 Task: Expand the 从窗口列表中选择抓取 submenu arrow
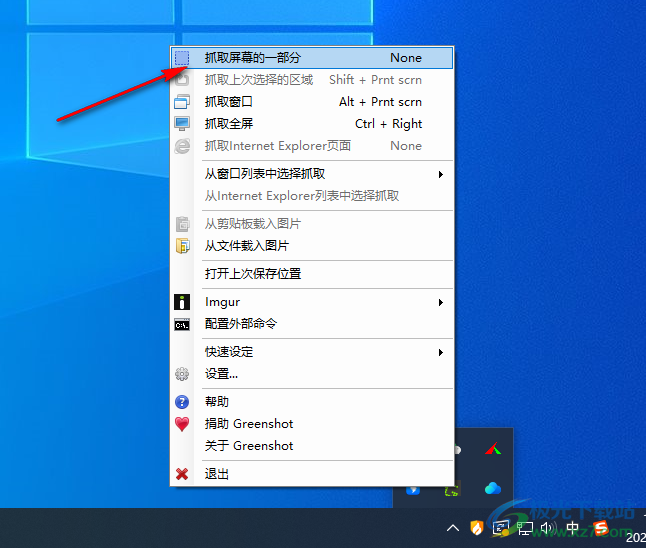tap(441, 174)
